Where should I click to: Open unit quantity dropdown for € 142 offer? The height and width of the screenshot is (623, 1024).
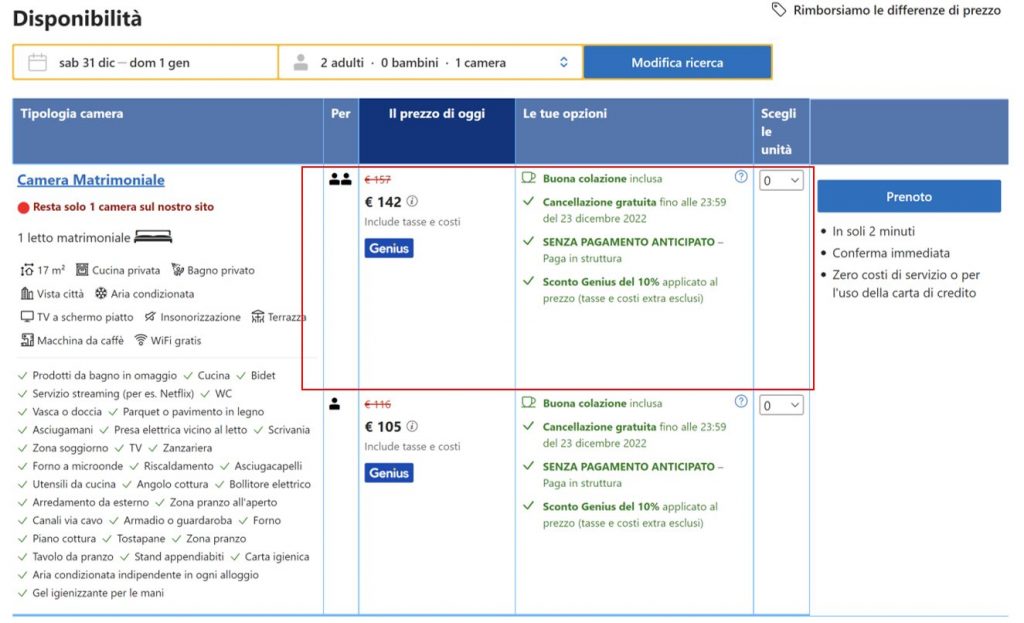[781, 181]
